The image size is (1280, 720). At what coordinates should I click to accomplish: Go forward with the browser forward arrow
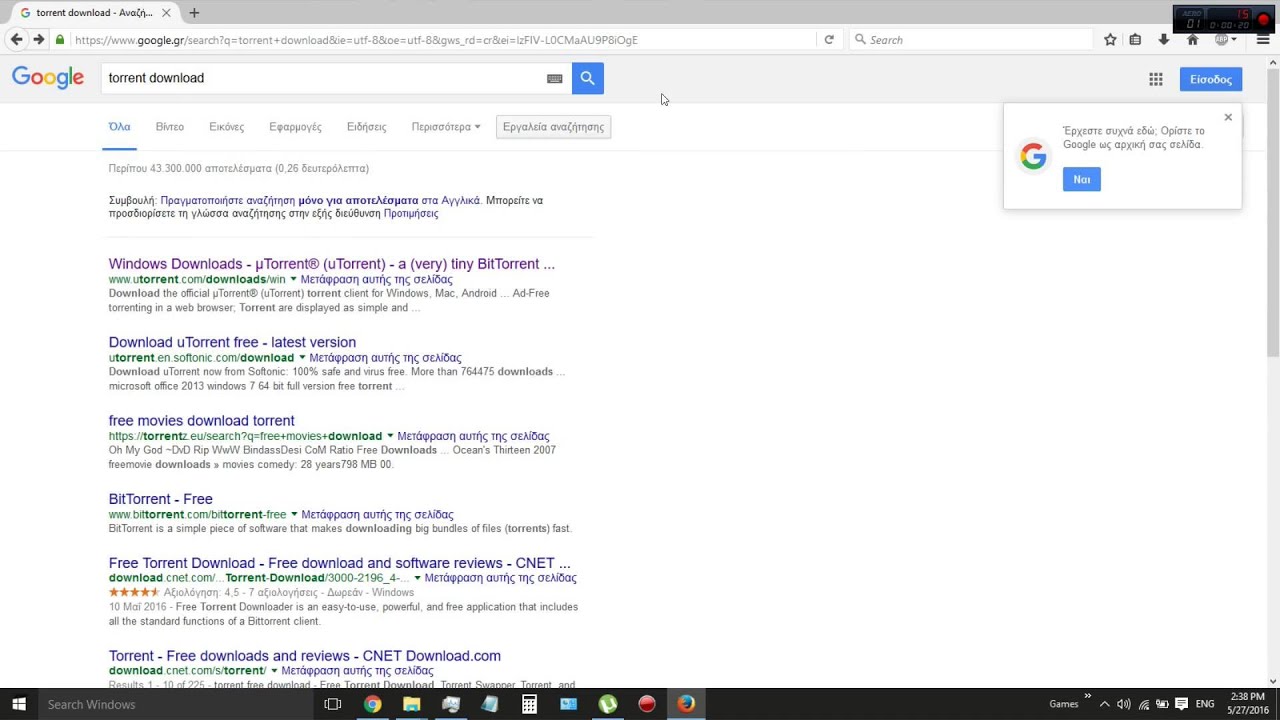coord(38,39)
